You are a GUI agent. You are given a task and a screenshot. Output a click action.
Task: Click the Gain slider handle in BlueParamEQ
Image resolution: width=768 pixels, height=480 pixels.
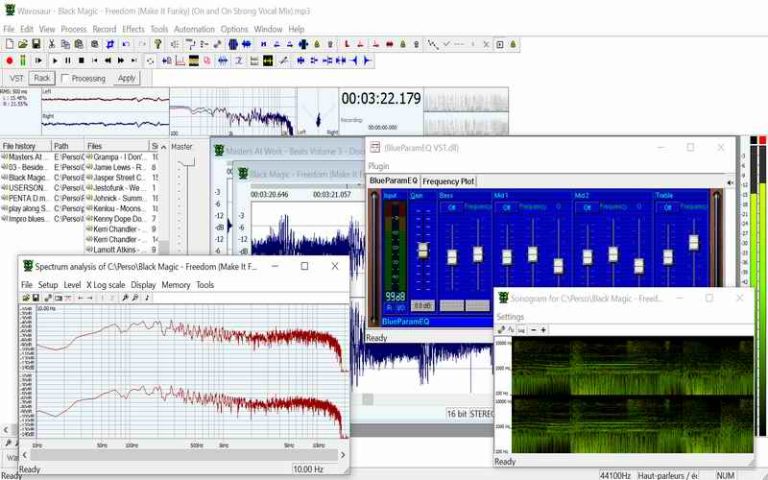423,251
